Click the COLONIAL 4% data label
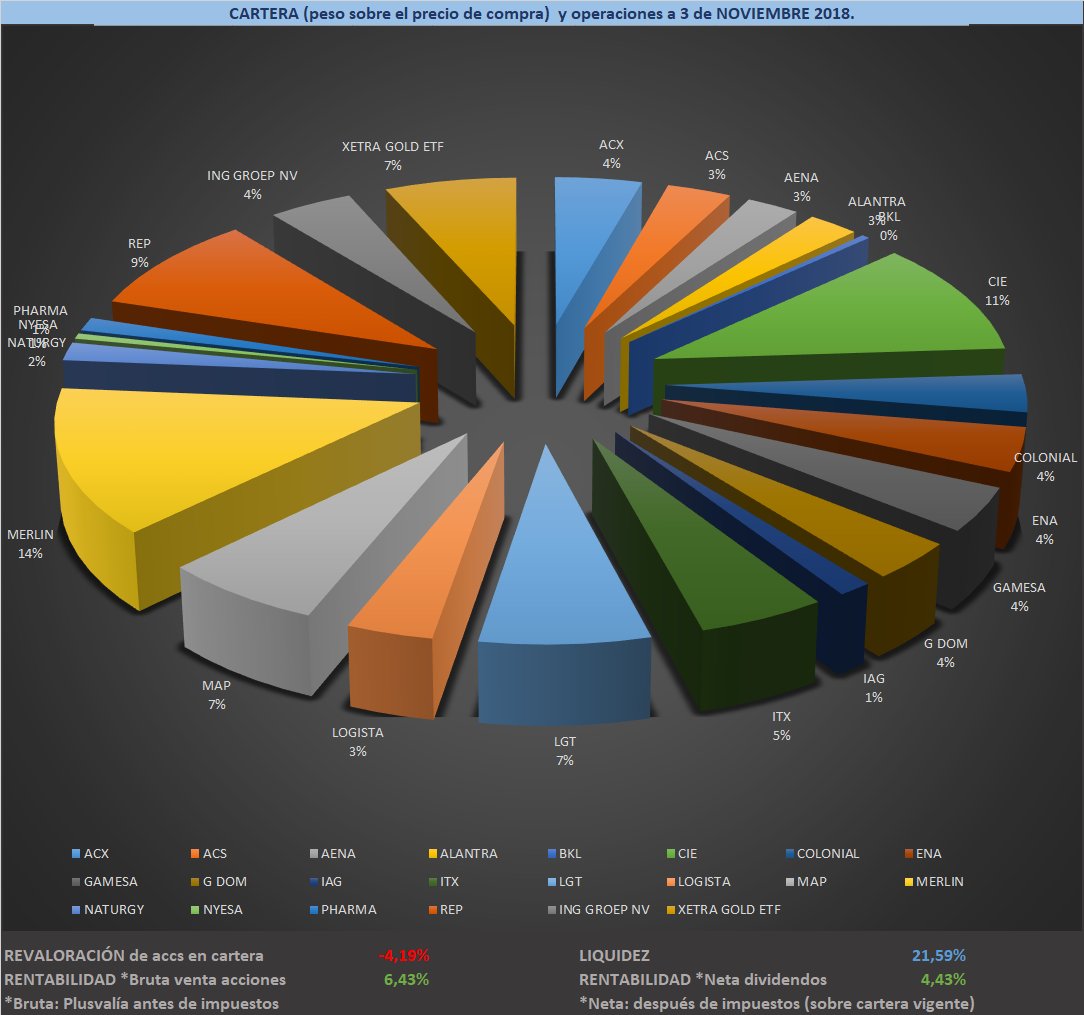The width and height of the screenshot is (1084, 1015). (x=1045, y=466)
